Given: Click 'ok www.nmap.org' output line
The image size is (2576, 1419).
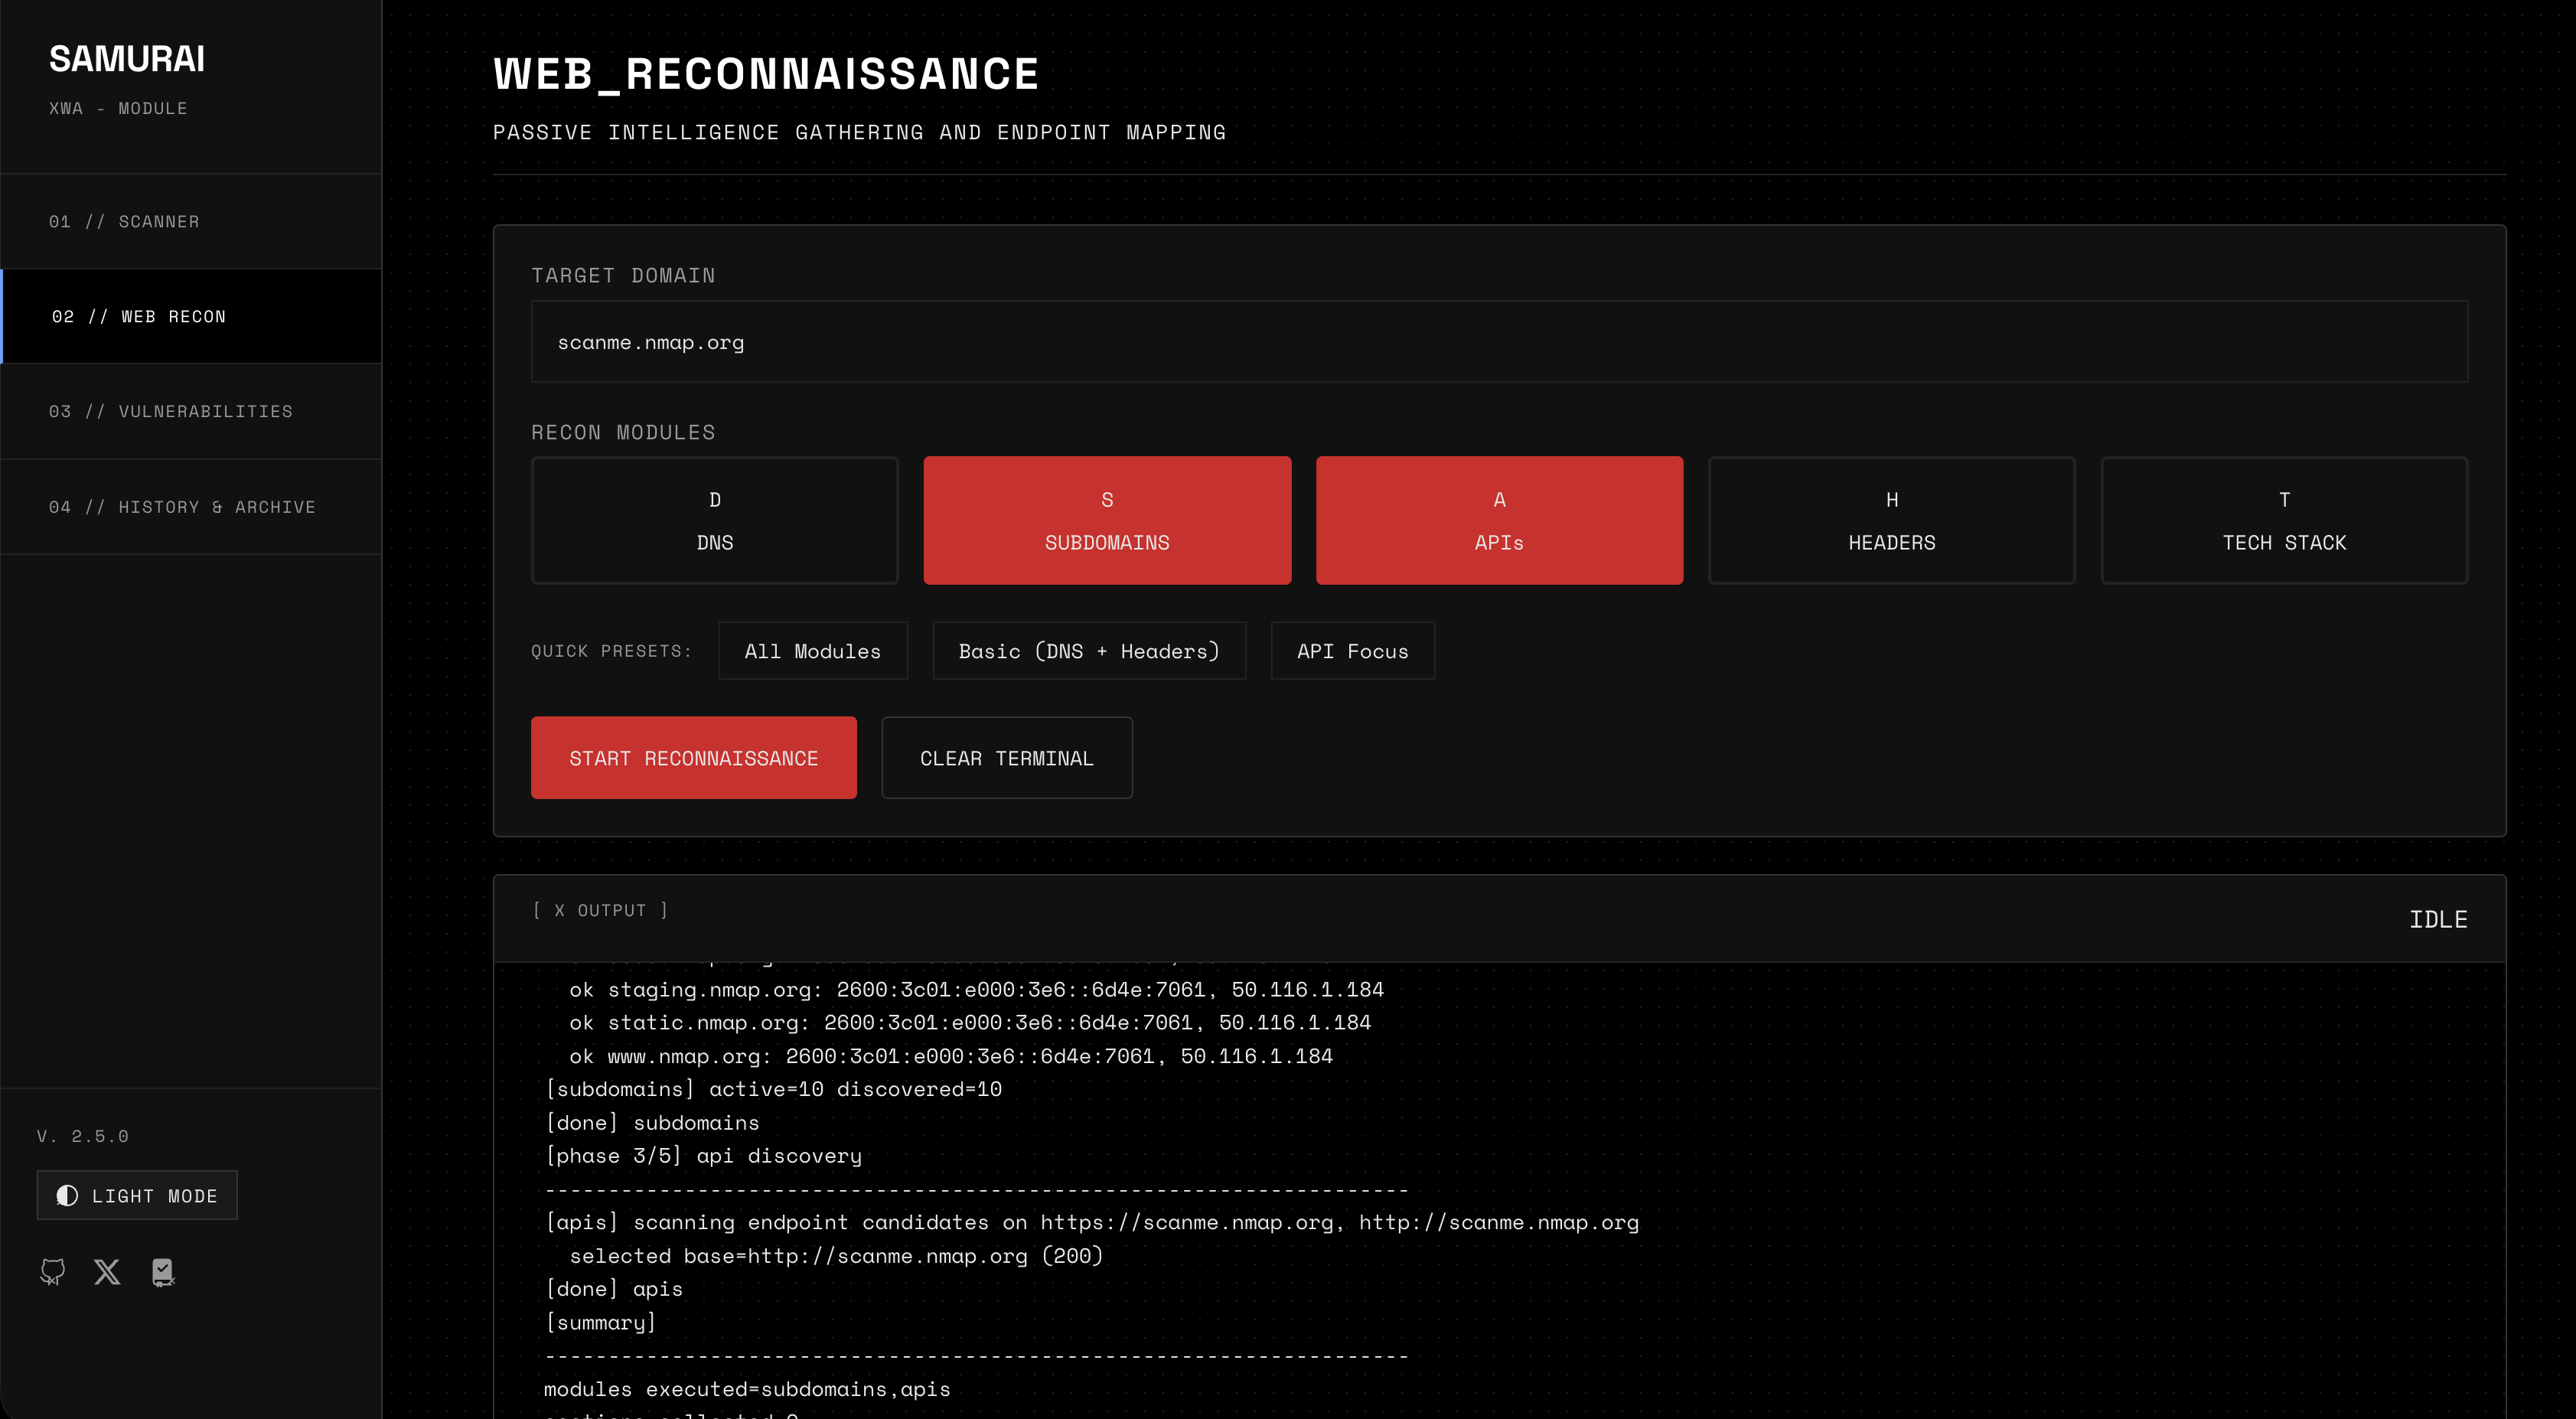Looking at the screenshot, I should click(951, 1056).
